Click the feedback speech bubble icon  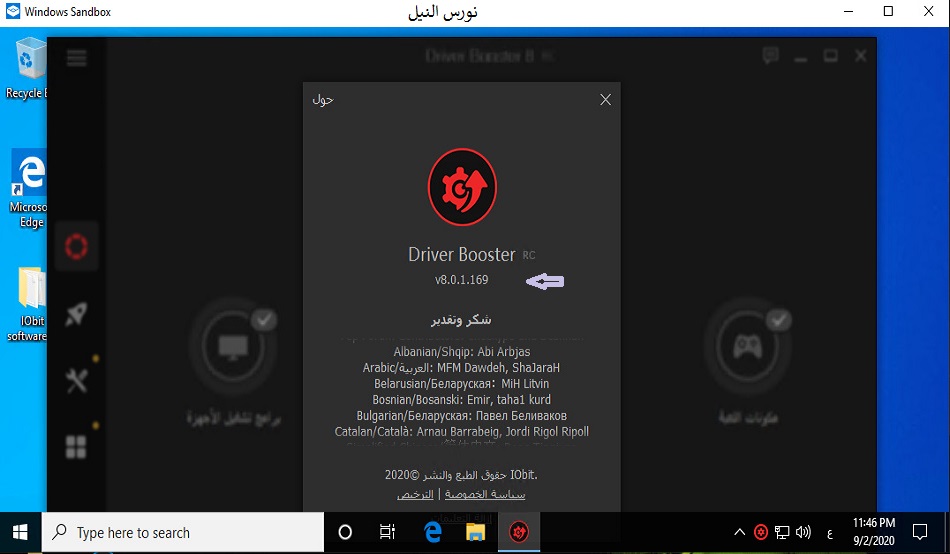point(770,56)
